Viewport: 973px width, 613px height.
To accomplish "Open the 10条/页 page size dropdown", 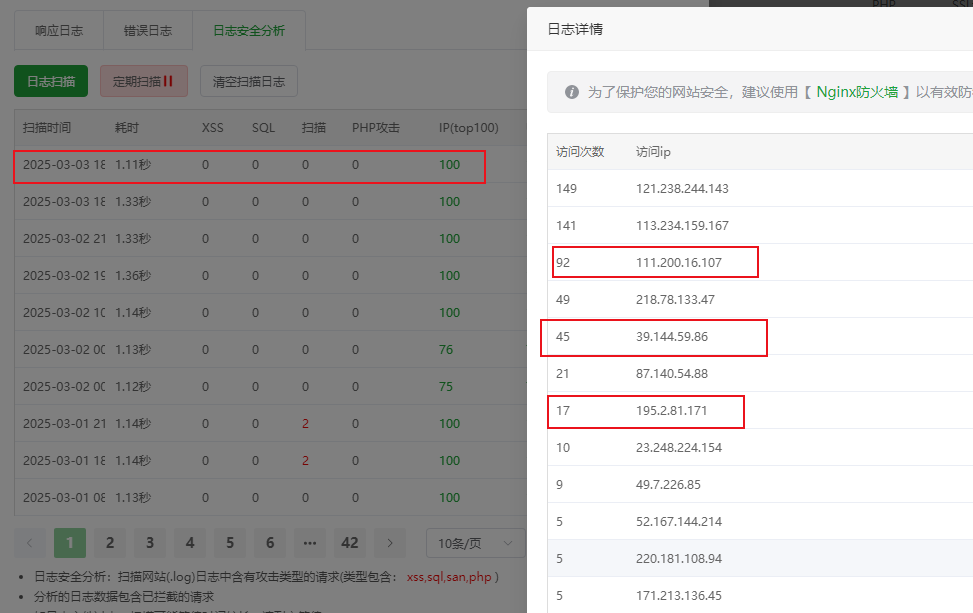I will click(x=475, y=543).
